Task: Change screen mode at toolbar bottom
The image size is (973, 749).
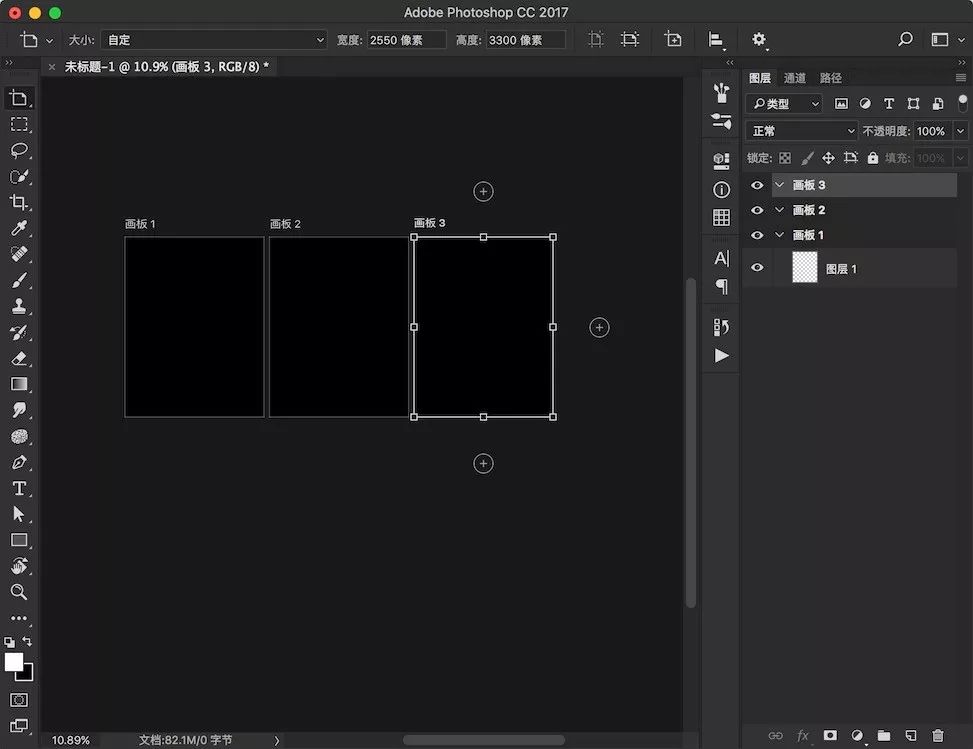Action: coord(19,725)
